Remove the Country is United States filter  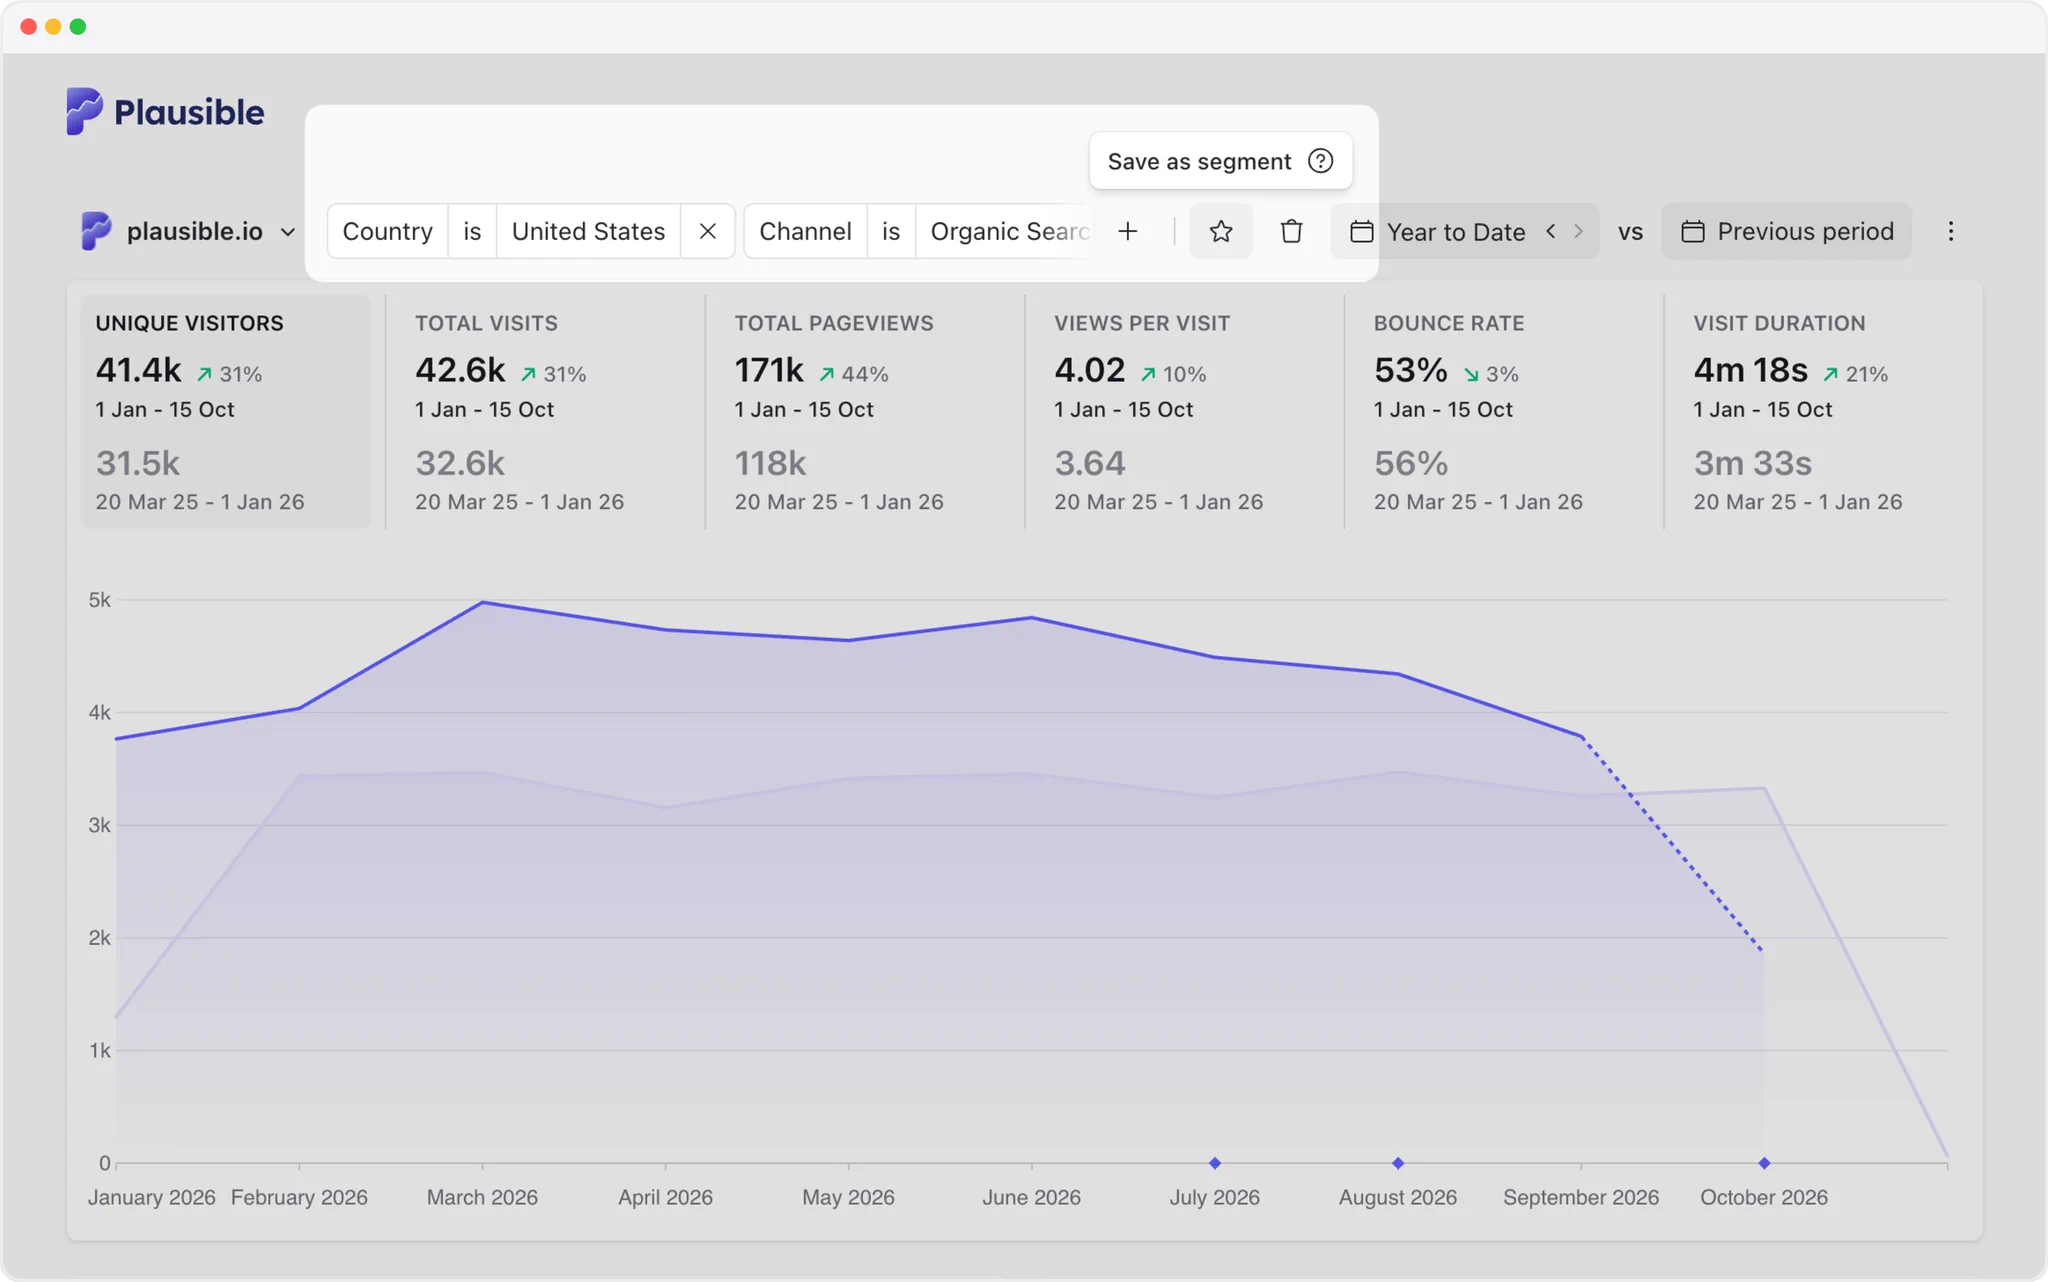point(708,232)
